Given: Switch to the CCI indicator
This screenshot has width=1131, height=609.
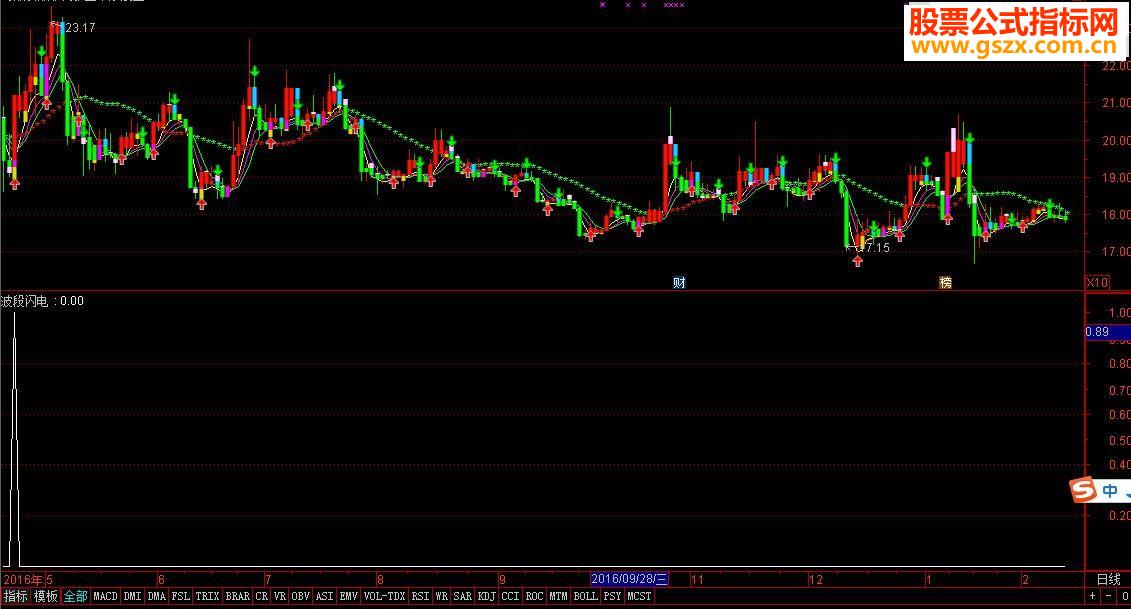Looking at the screenshot, I should coord(511,597).
